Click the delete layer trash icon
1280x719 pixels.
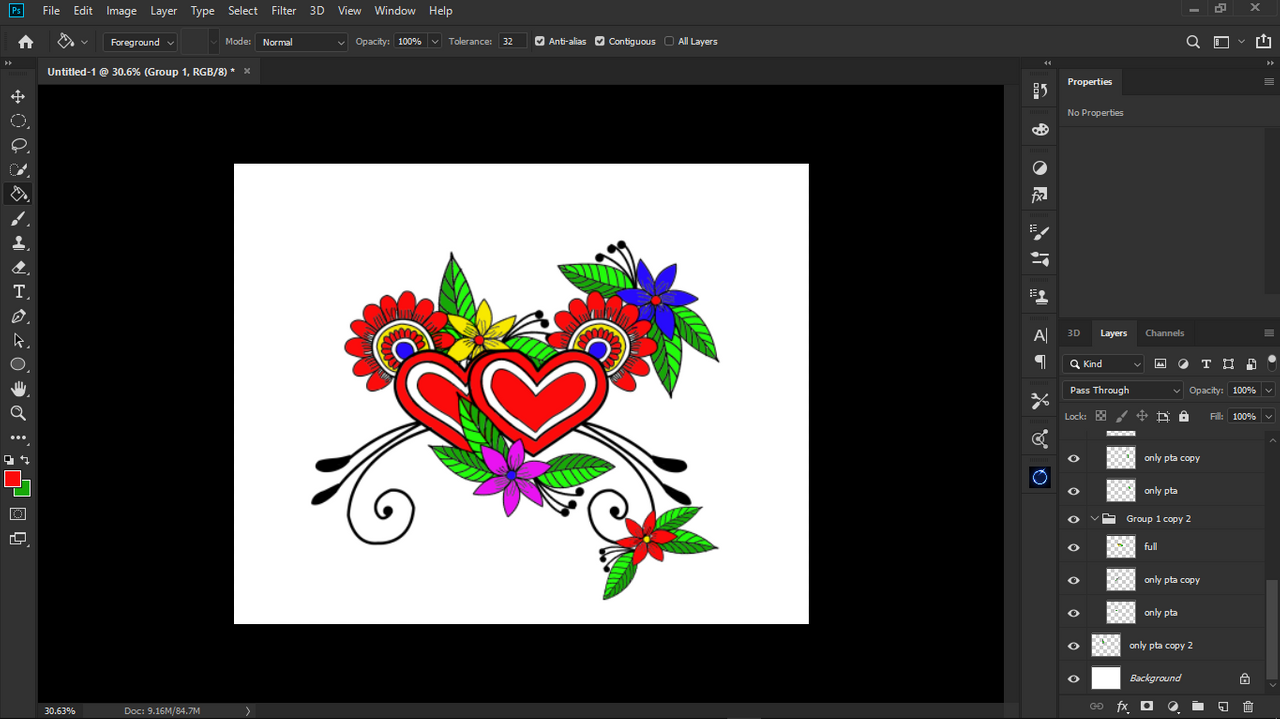(1247, 706)
